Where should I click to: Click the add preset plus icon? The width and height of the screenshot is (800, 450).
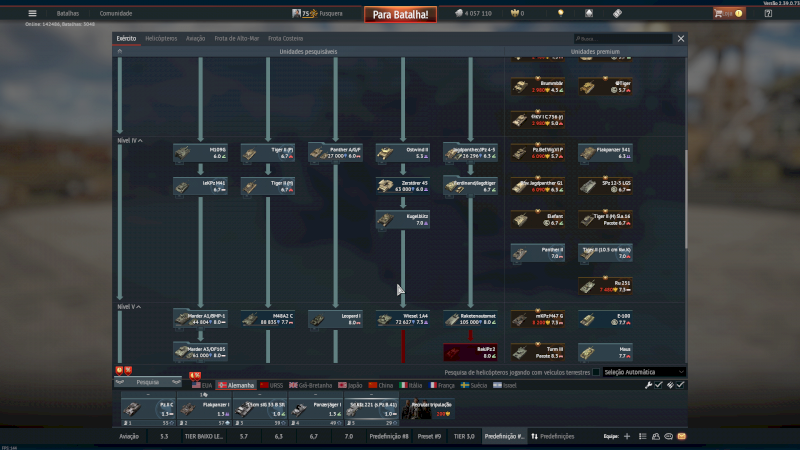(x=627, y=436)
